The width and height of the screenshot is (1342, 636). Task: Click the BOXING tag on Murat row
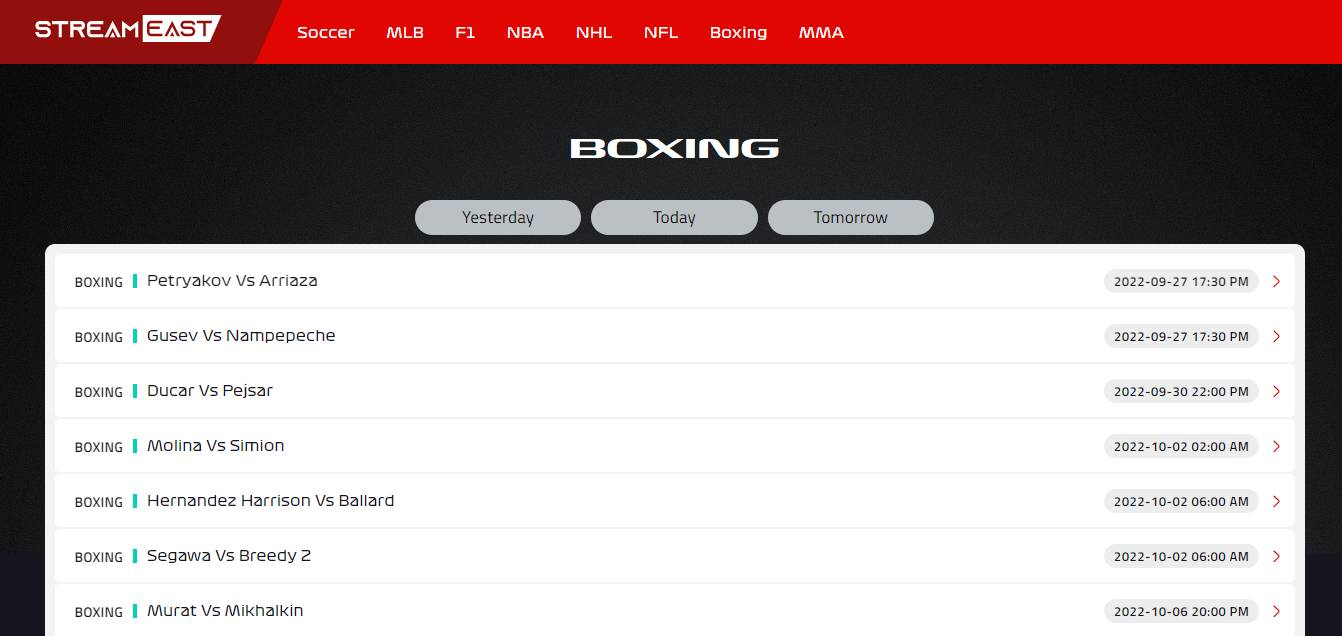tap(99, 613)
